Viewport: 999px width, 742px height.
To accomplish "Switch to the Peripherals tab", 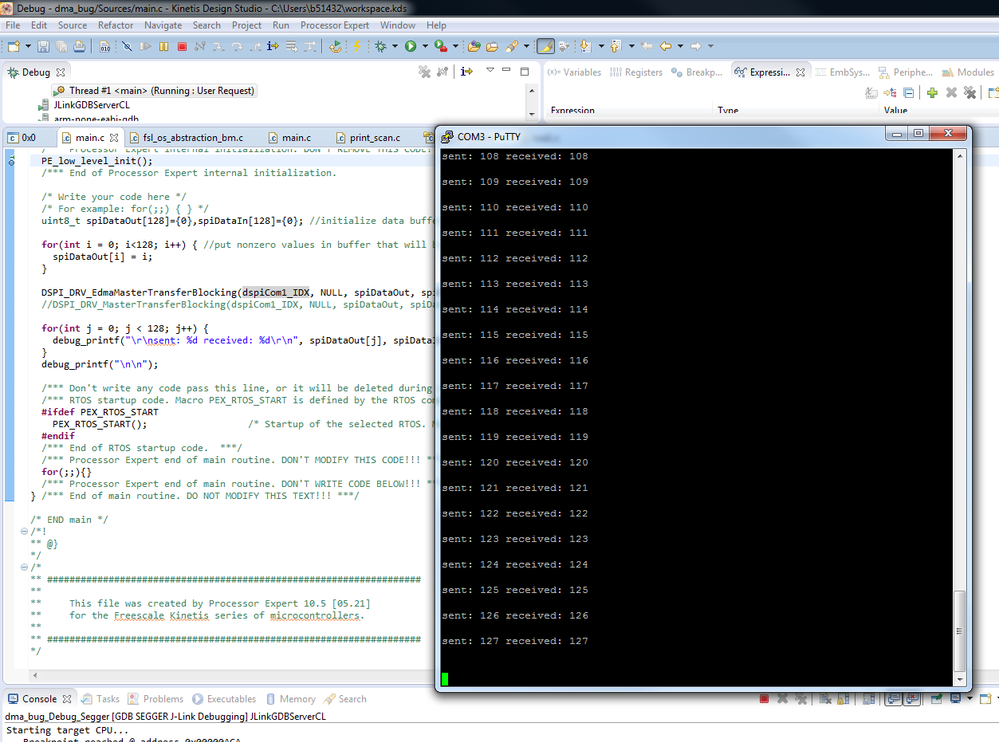I will (x=905, y=73).
